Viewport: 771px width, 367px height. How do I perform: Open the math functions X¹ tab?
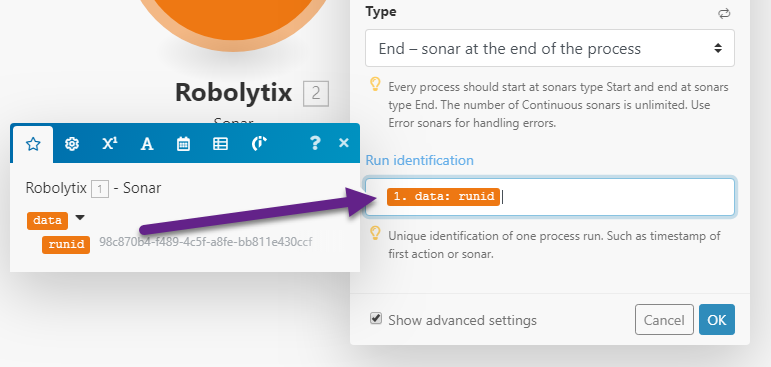click(109, 144)
